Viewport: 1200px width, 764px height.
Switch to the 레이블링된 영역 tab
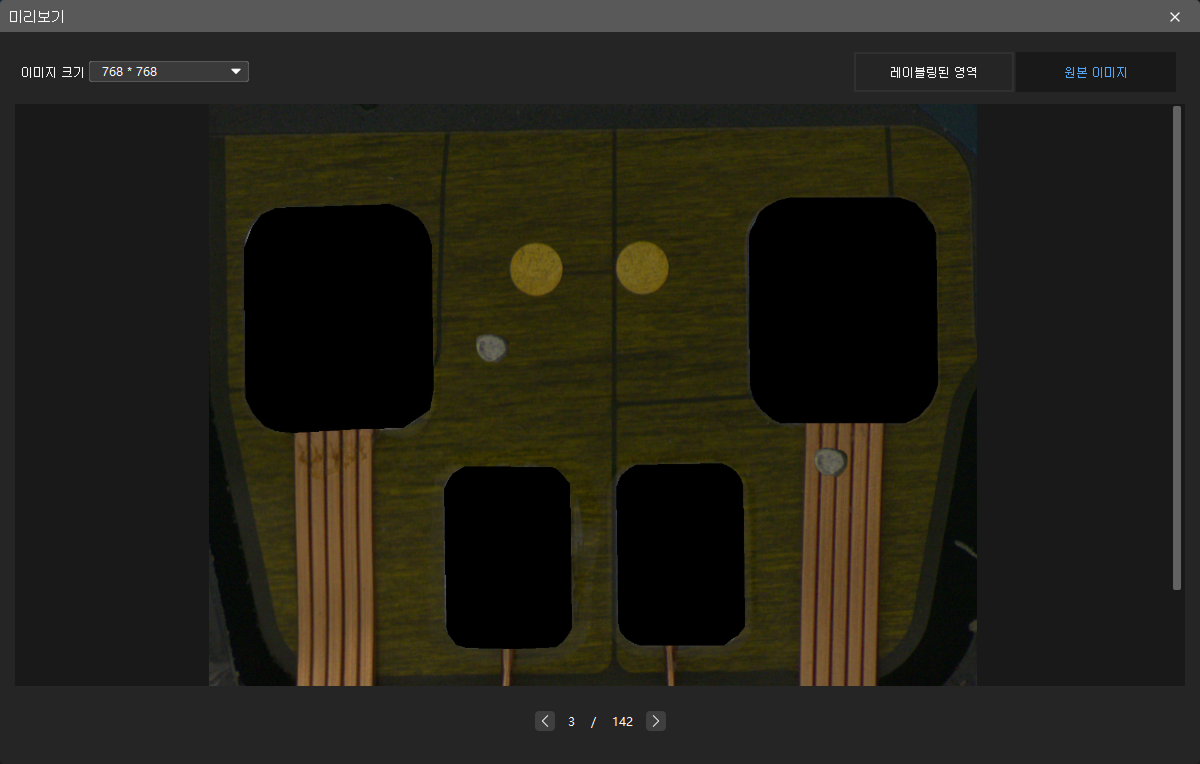click(x=934, y=72)
